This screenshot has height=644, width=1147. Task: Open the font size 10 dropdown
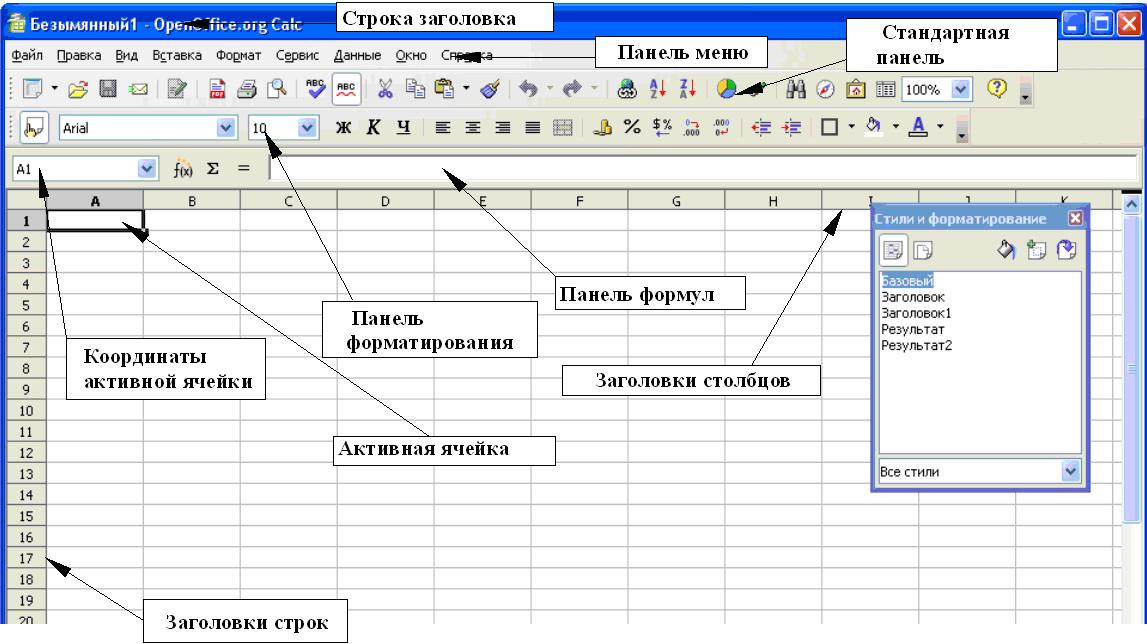pos(307,128)
